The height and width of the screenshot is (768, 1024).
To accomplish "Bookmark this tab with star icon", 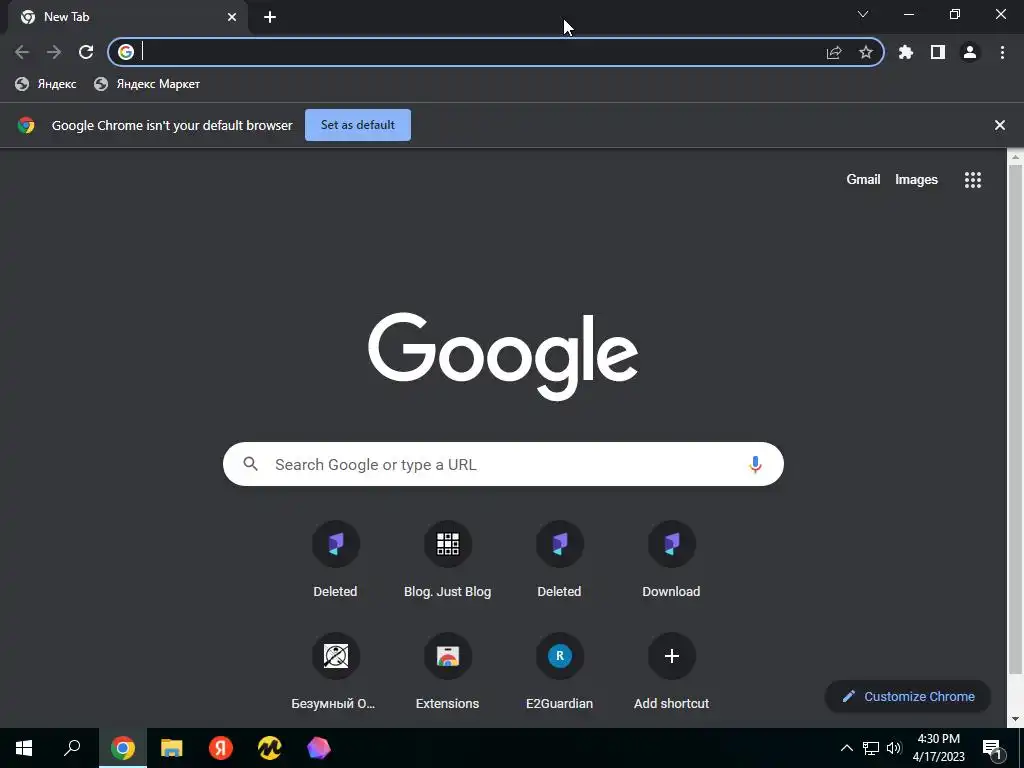I will (x=866, y=52).
